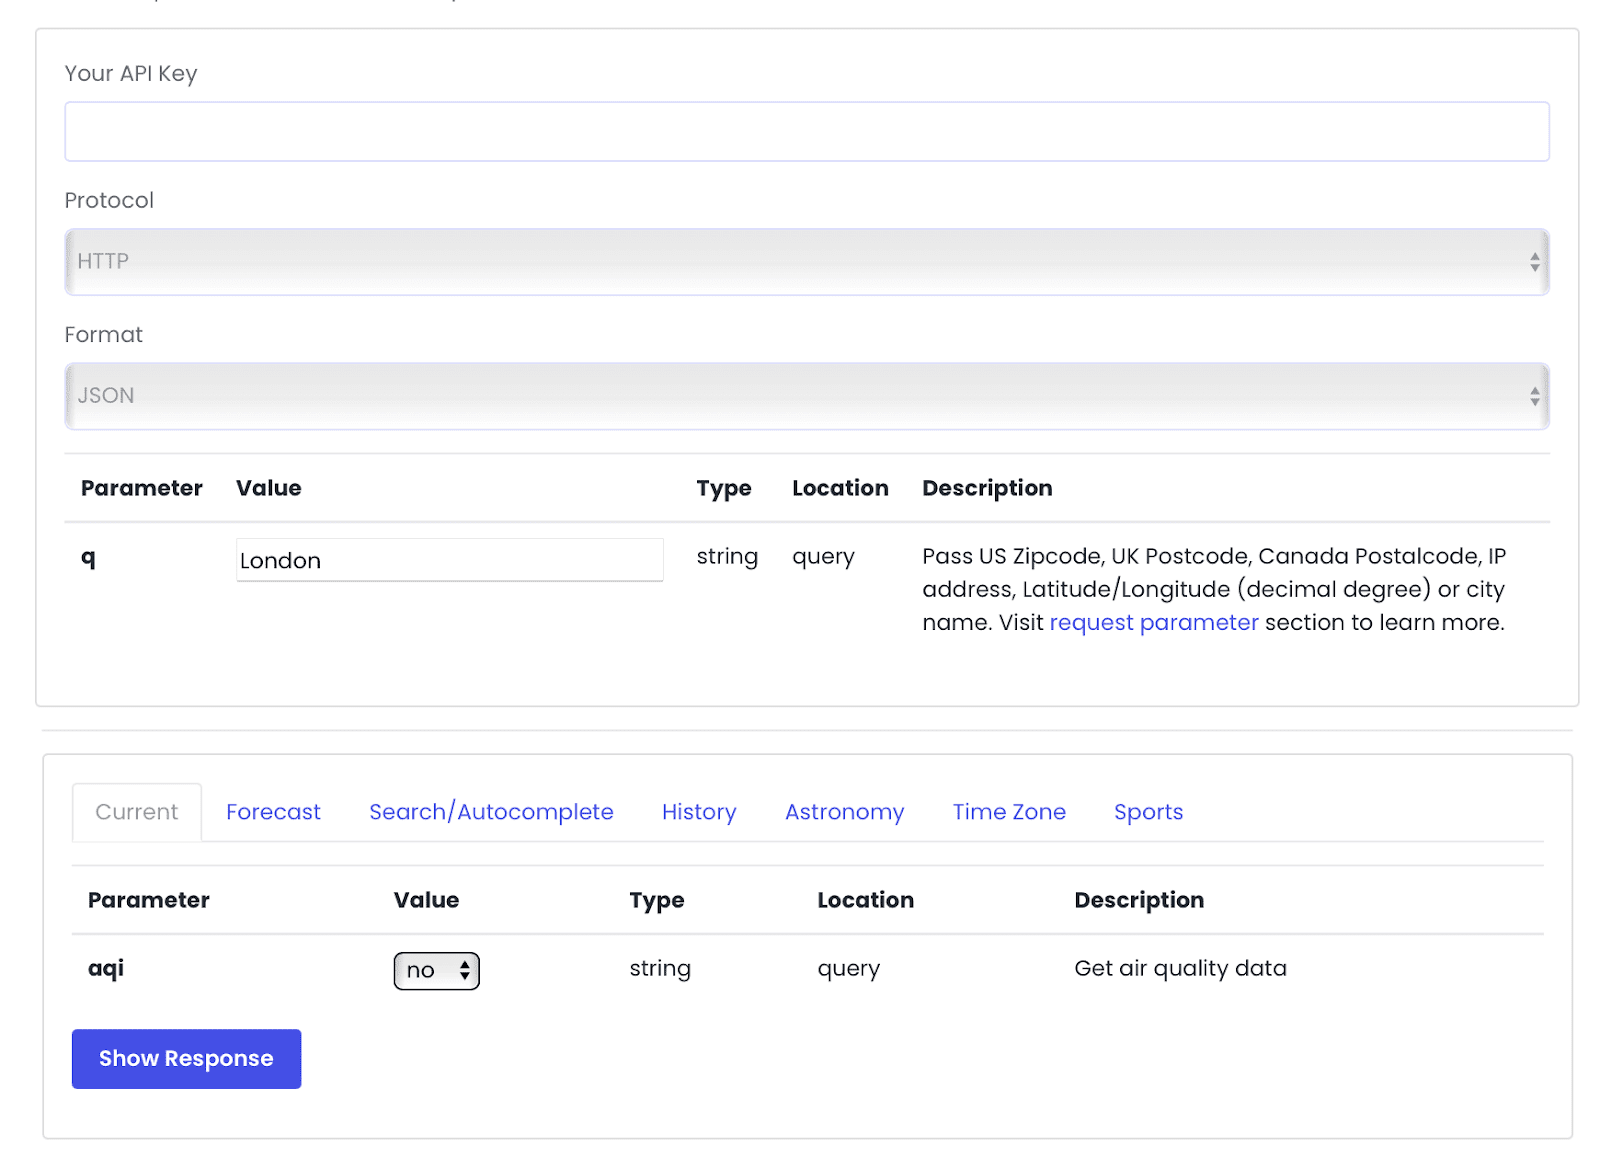Click the 'query' location in the q row
Image resolution: width=1600 pixels, height=1157 pixels.
823,557
